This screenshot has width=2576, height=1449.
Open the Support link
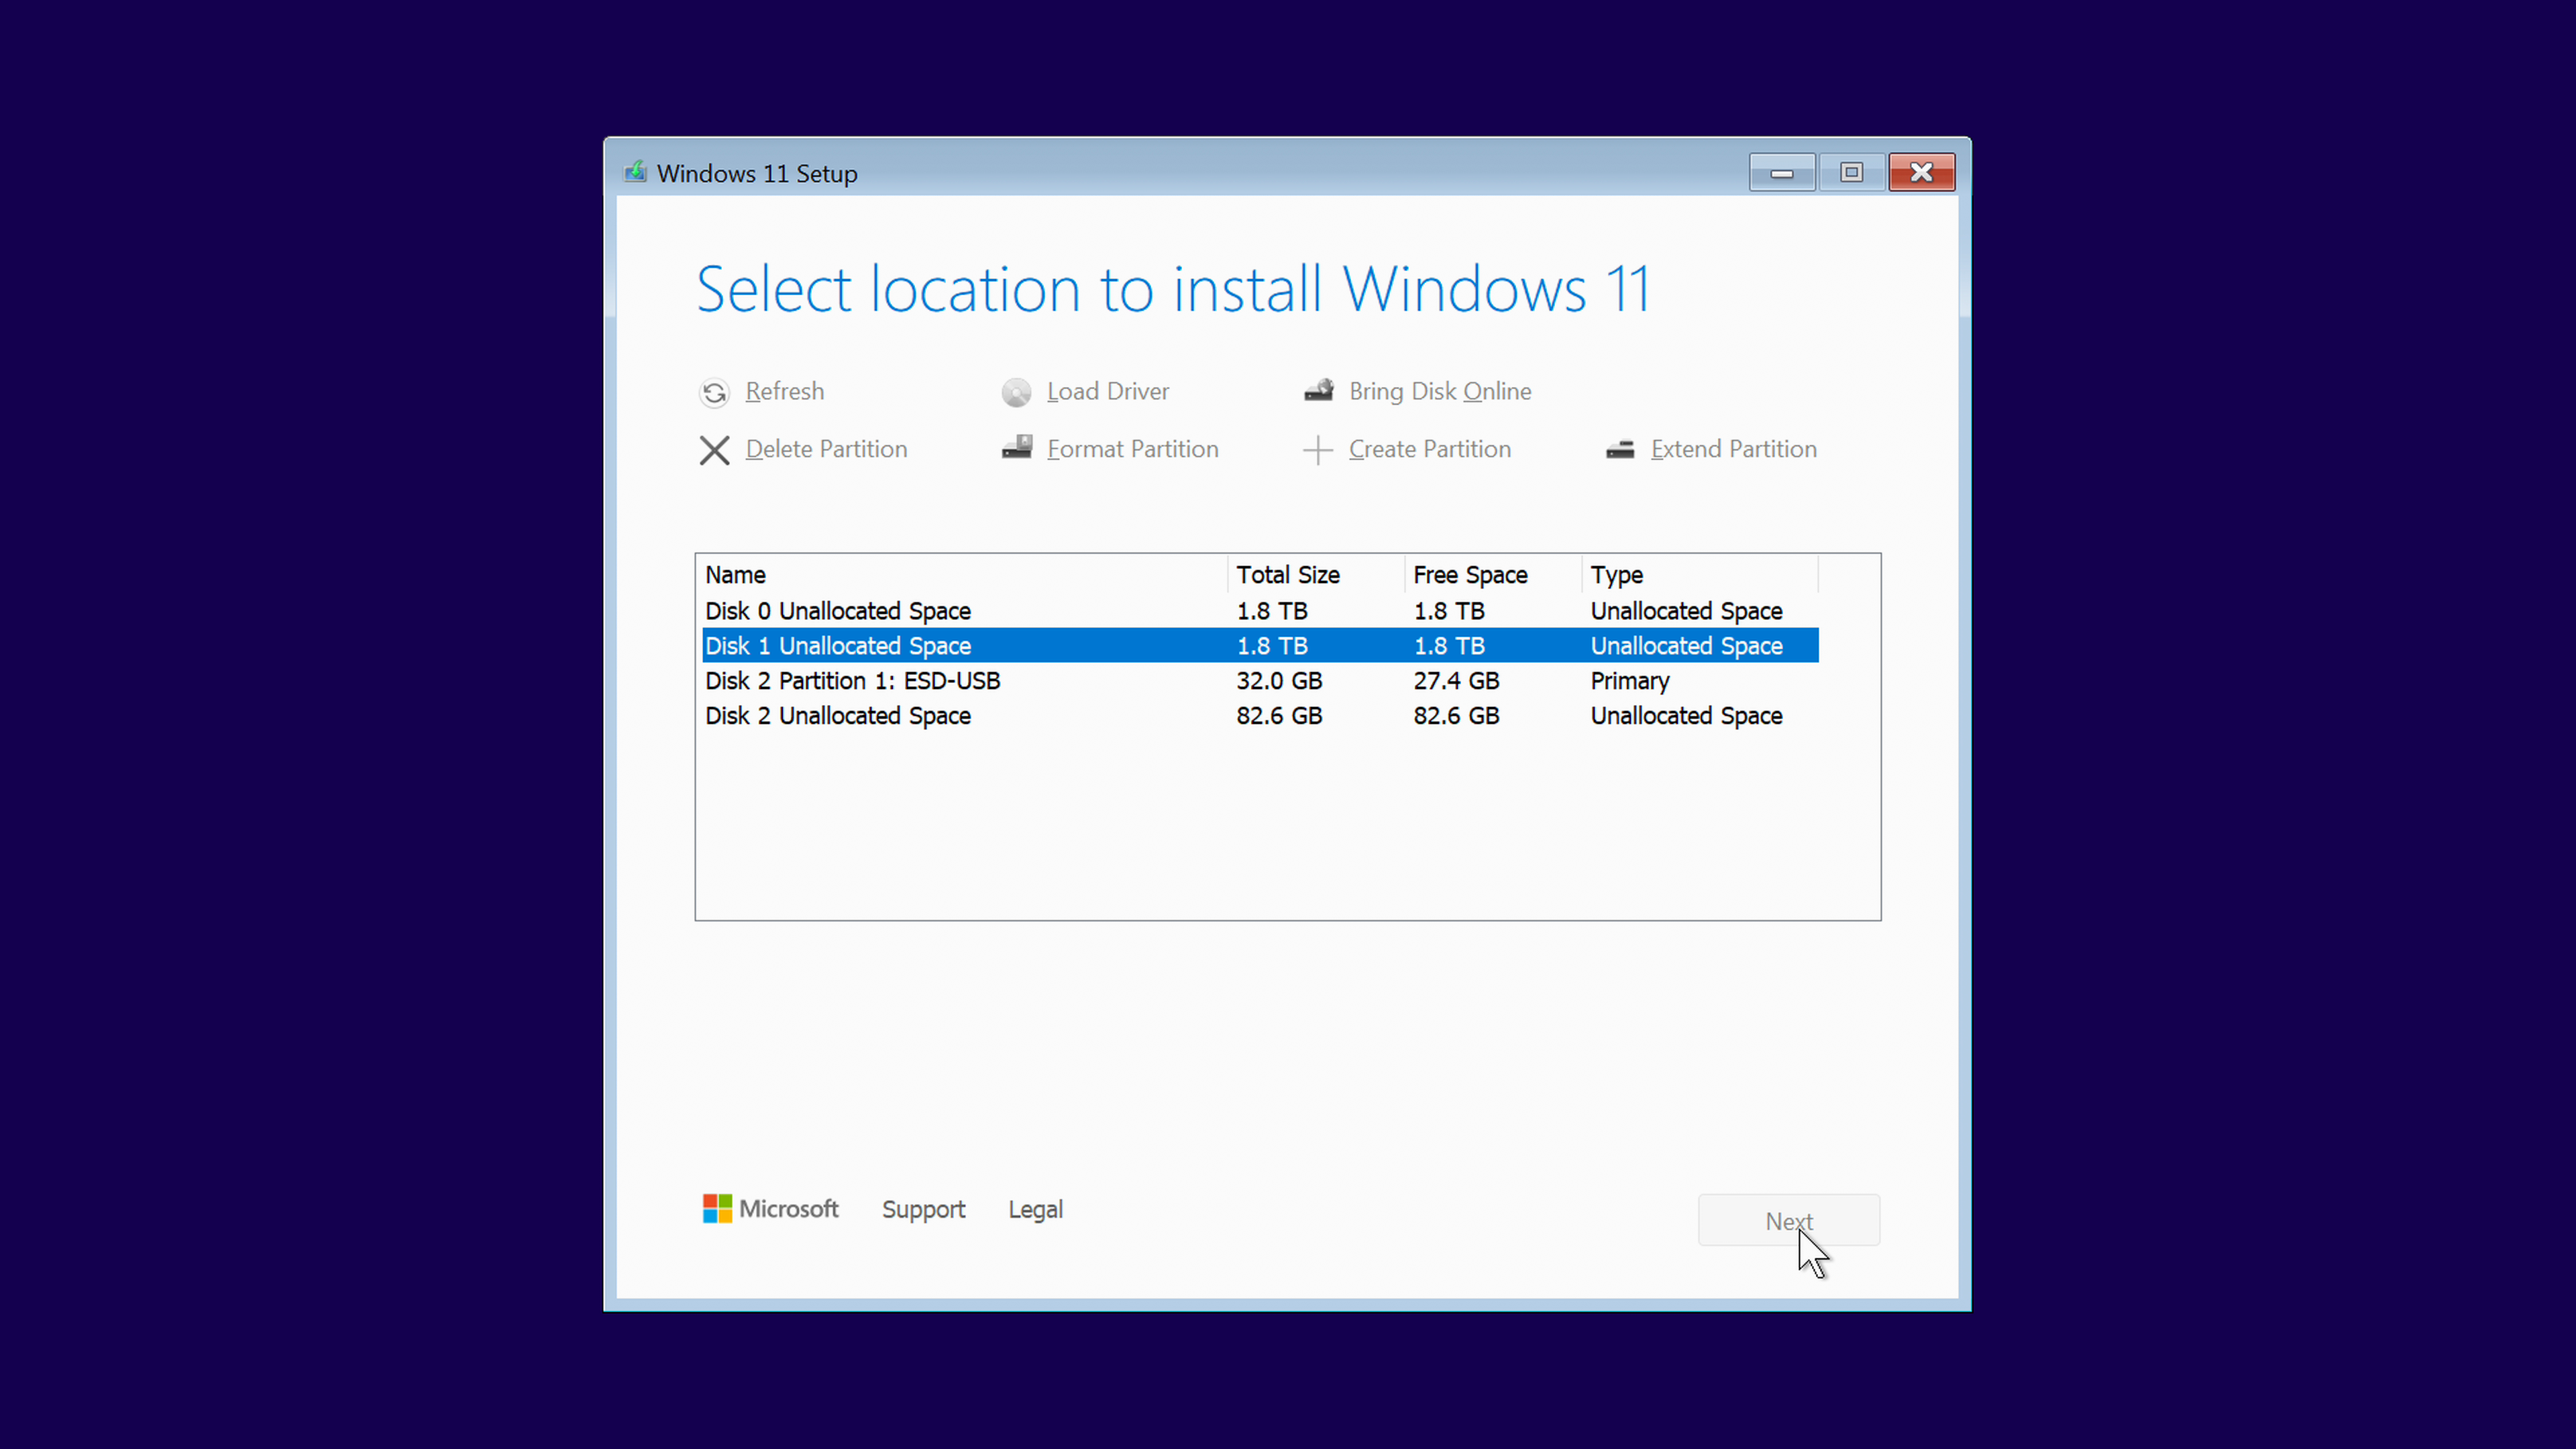click(x=923, y=1210)
